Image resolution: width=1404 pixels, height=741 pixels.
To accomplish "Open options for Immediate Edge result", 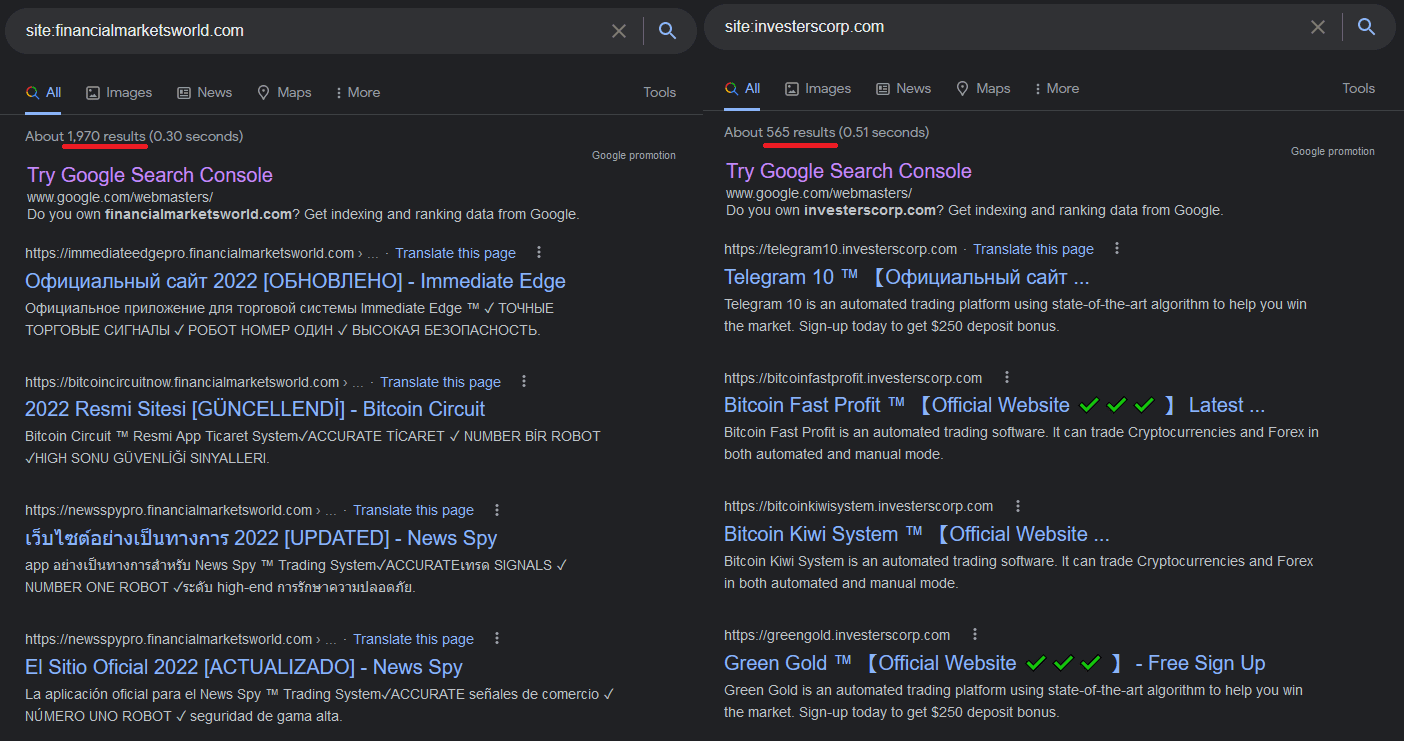I will coord(539,253).
